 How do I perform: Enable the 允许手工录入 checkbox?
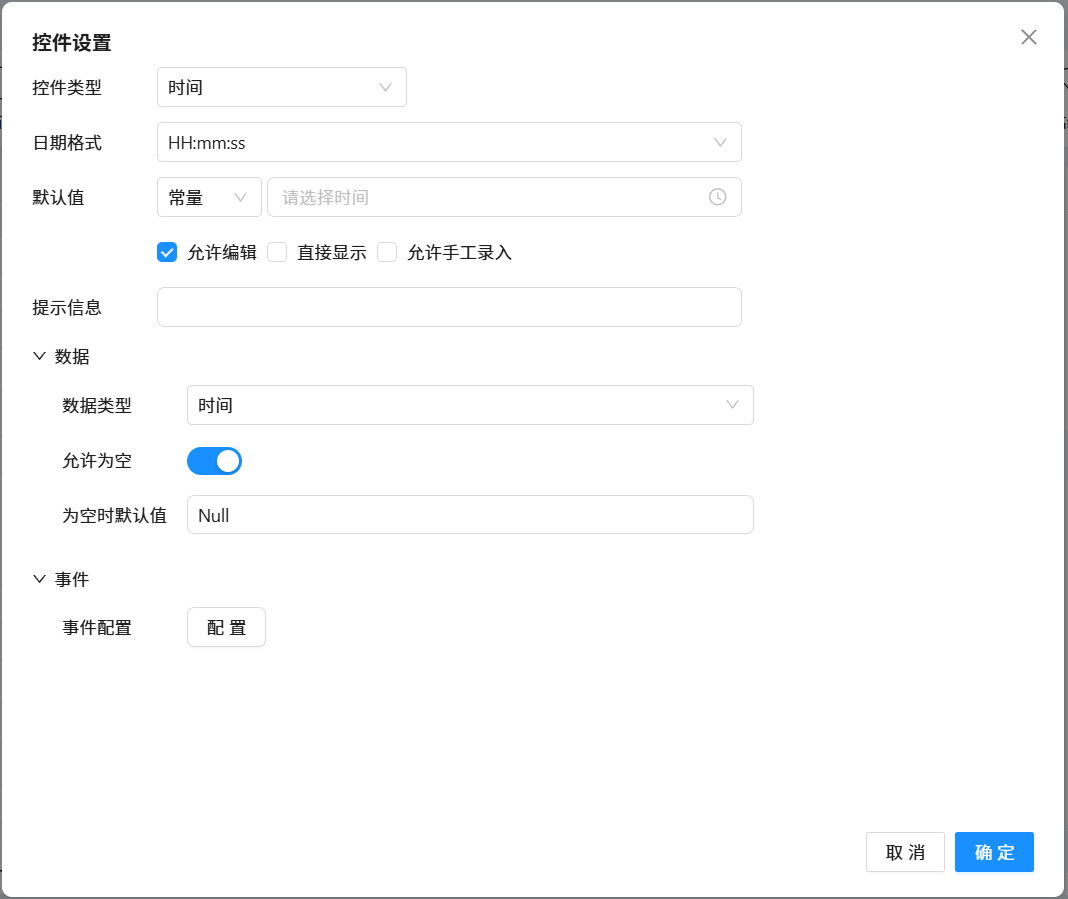(x=387, y=252)
